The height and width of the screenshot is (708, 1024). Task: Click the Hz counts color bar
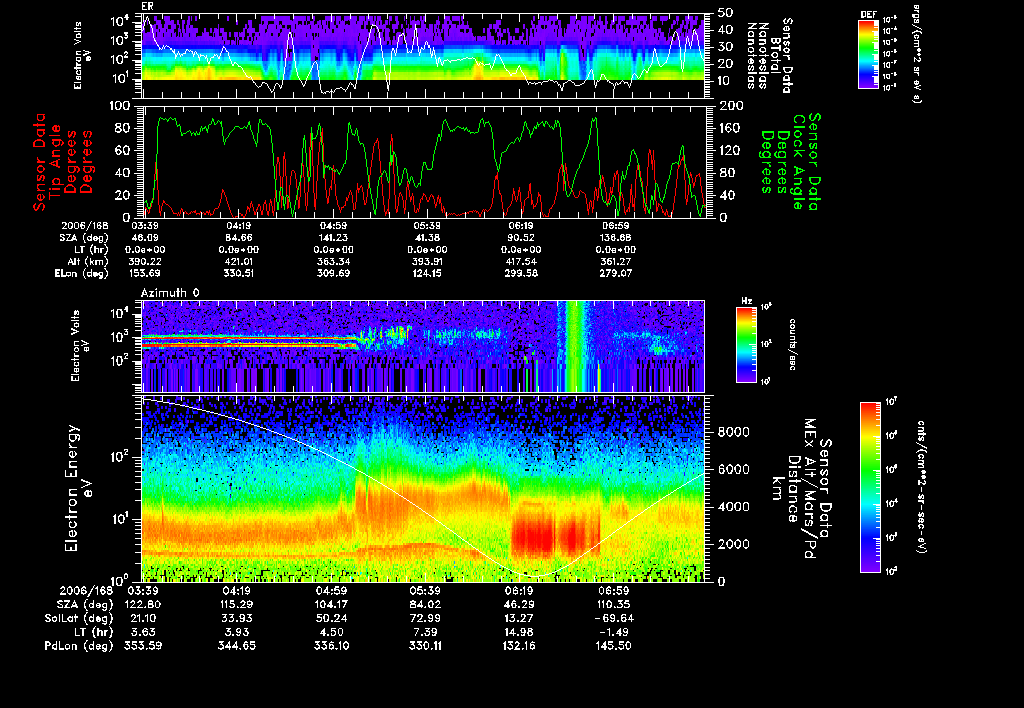point(746,345)
